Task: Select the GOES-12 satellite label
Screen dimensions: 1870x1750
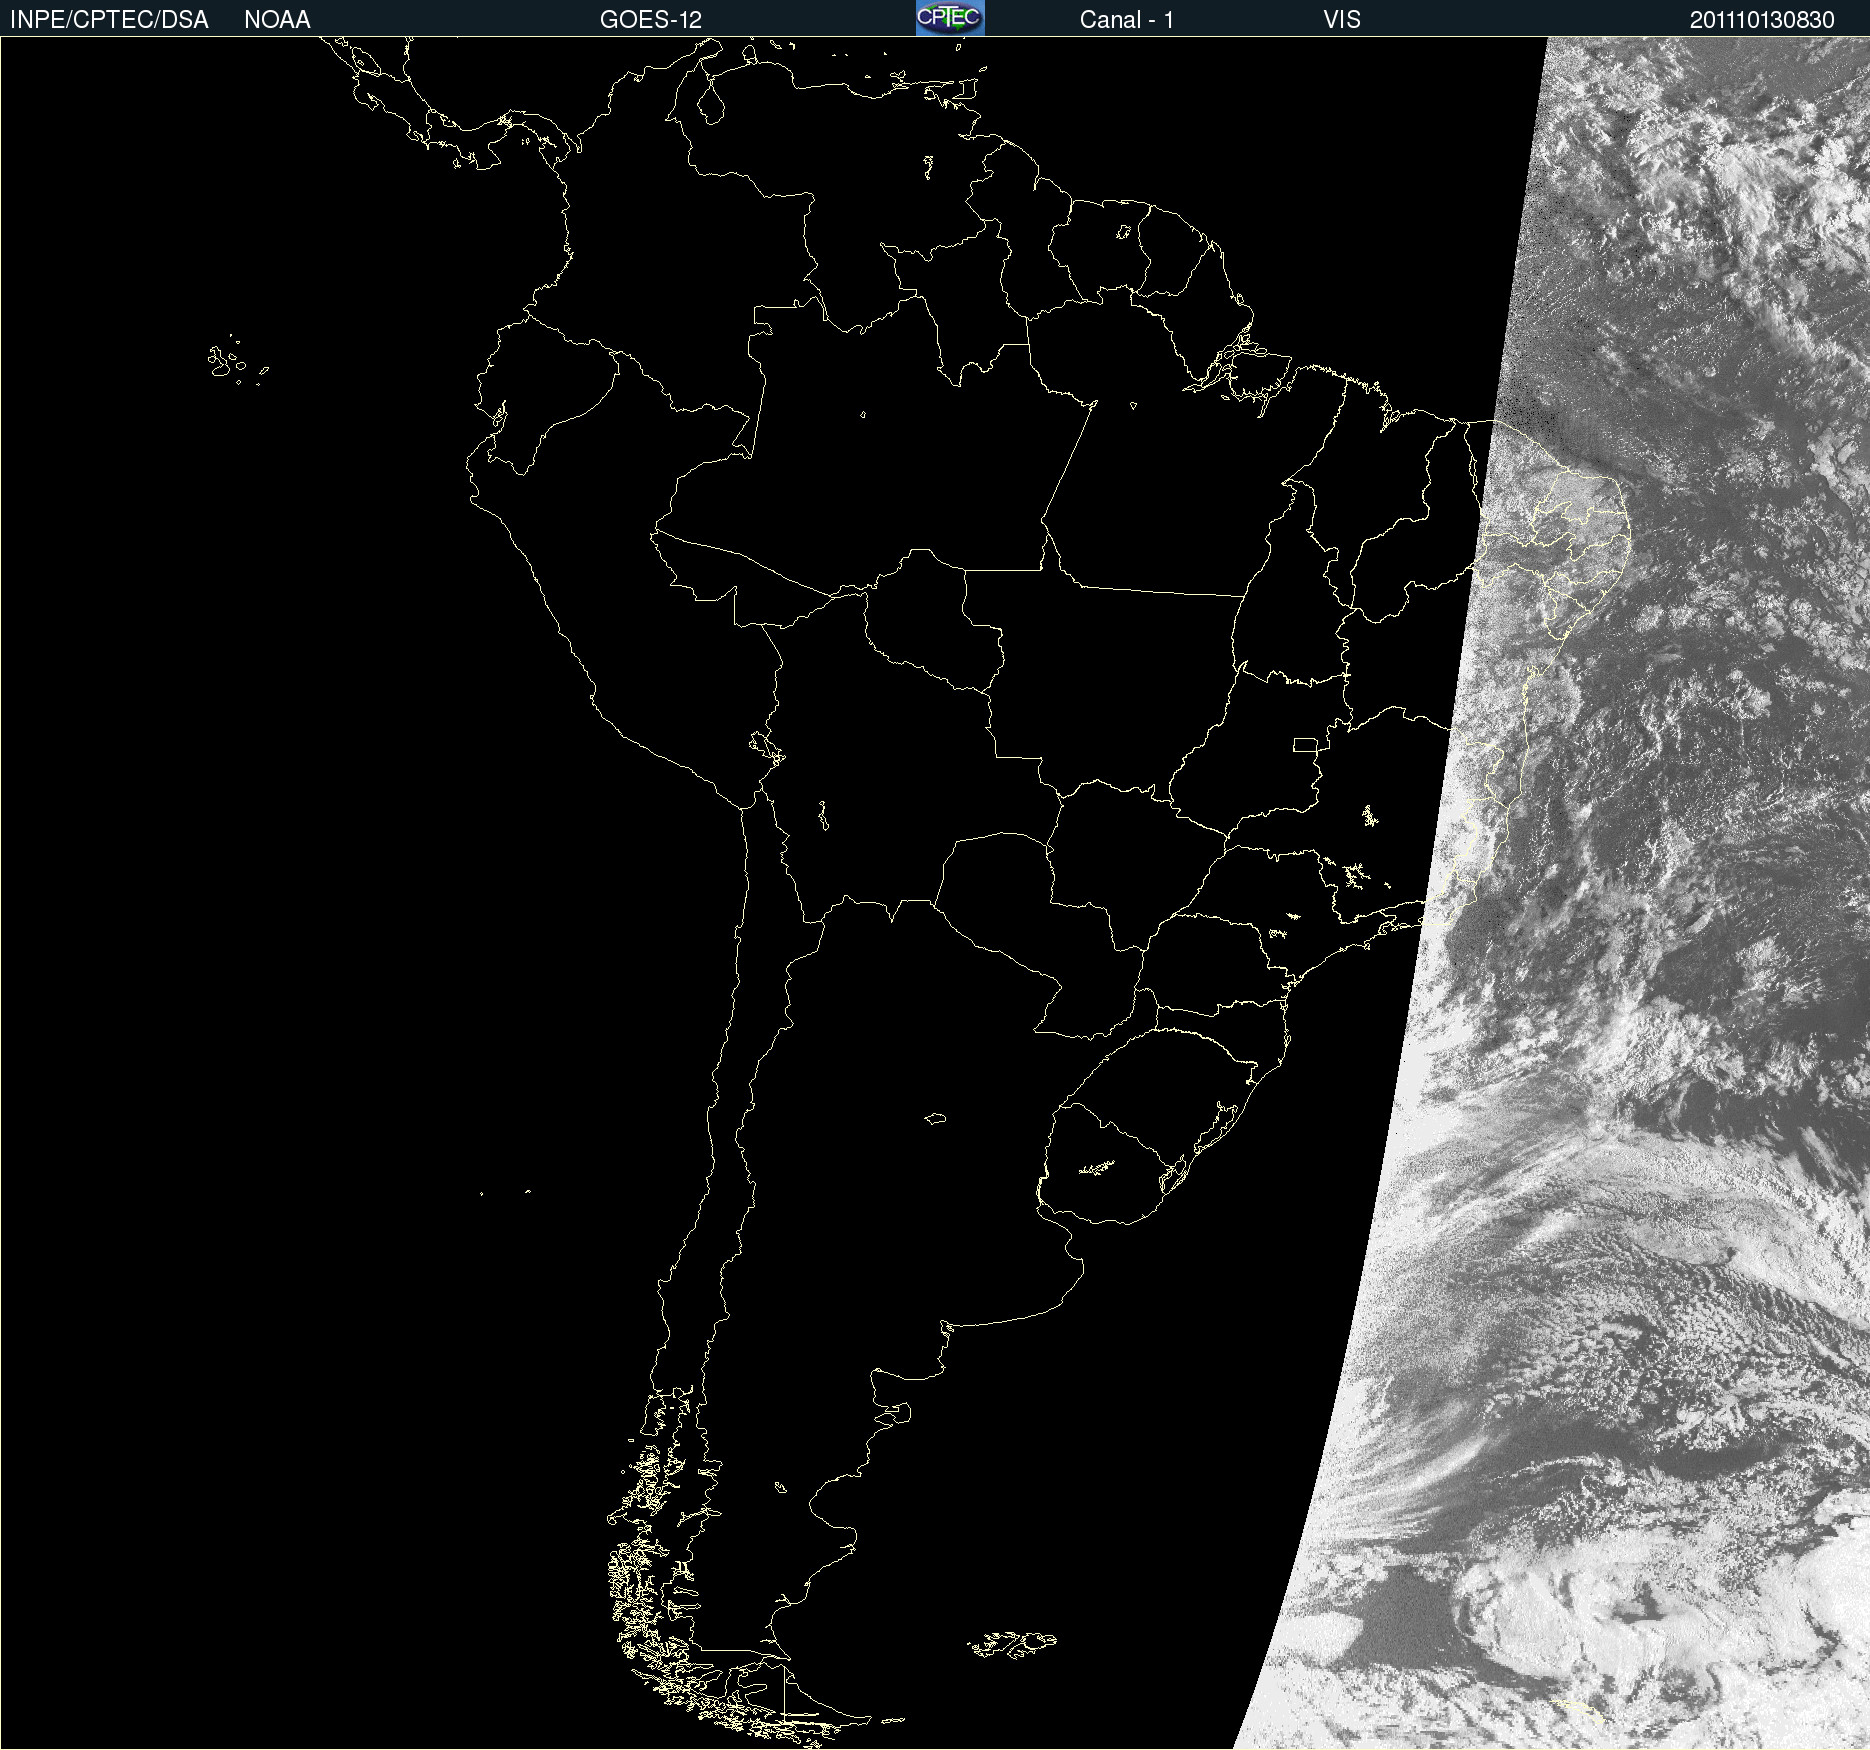Action: pyautogui.click(x=651, y=20)
